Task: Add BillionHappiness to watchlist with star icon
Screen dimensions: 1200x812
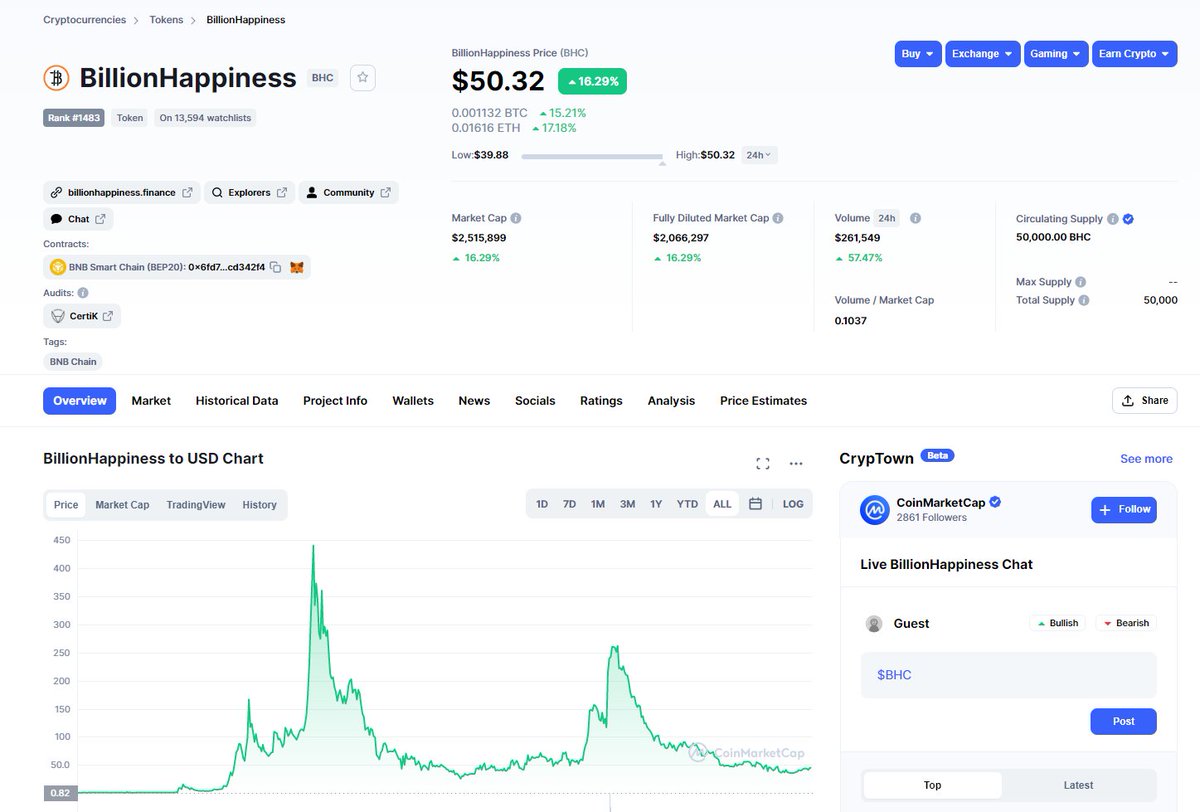Action: [x=362, y=77]
